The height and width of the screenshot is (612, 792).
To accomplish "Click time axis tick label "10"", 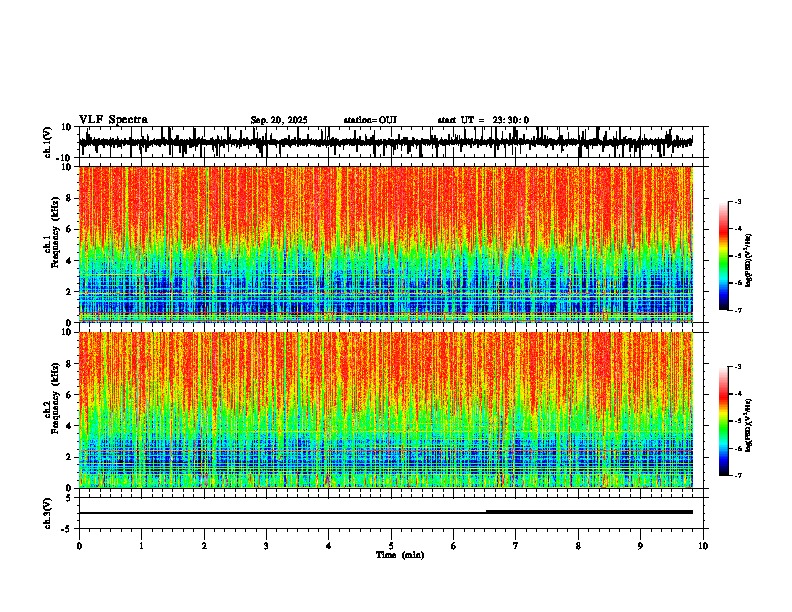I will pyautogui.click(x=703, y=546).
